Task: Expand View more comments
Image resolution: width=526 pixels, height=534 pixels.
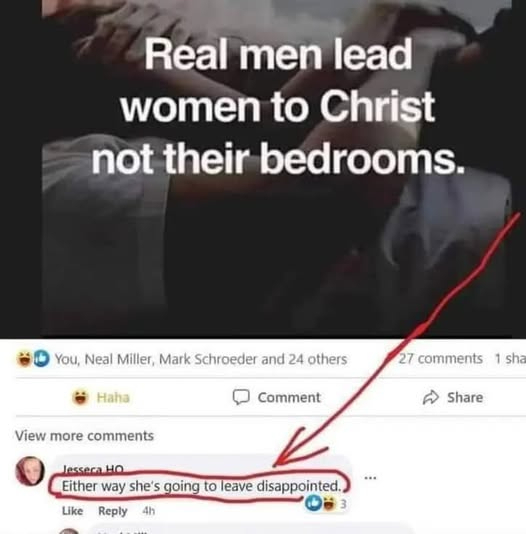Action: pyautogui.click(x=84, y=436)
